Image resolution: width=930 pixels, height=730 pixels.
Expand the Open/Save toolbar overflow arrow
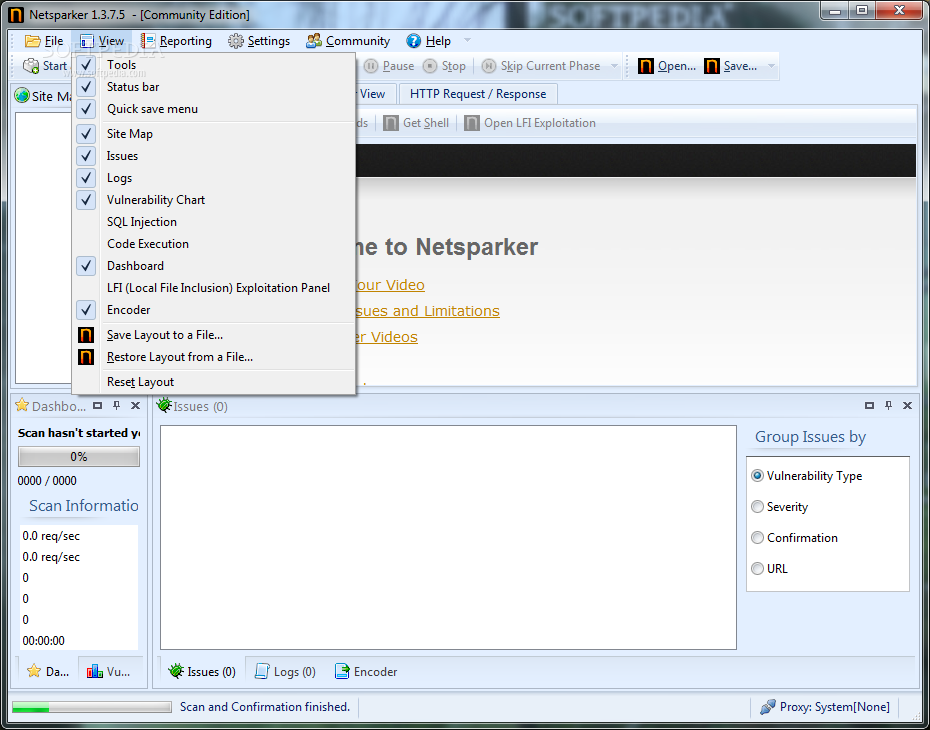click(772, 66)
